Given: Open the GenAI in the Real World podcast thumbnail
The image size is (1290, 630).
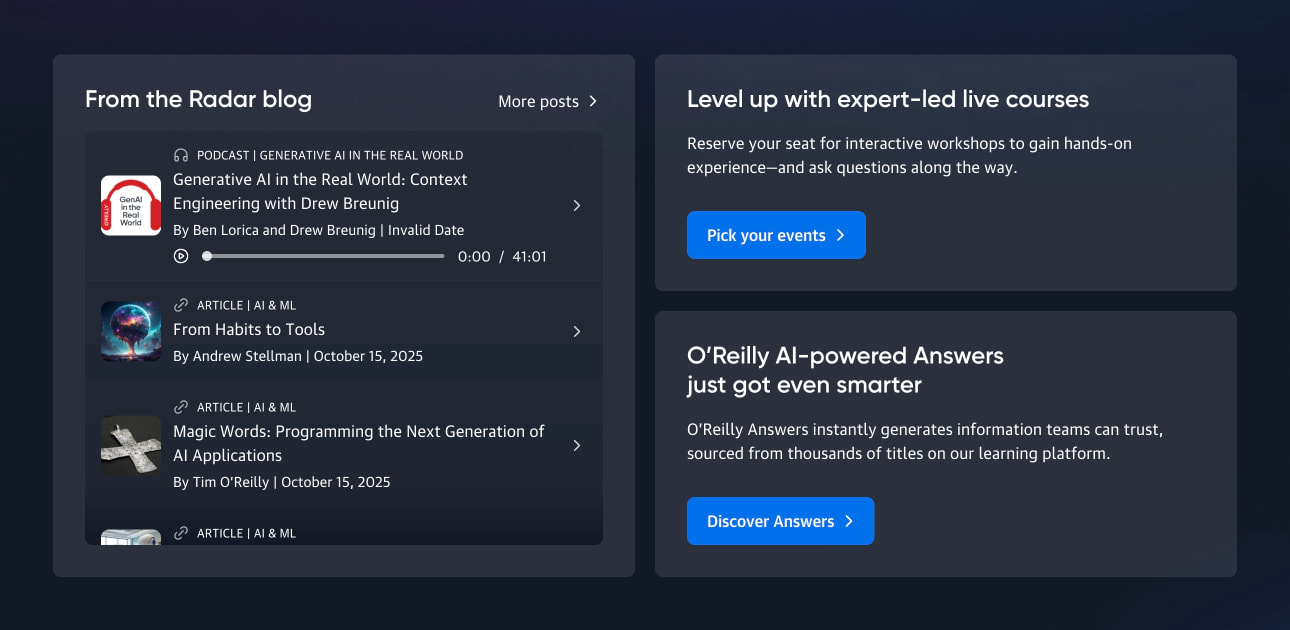Looking at the screenshot, I should tap(131, 205).
